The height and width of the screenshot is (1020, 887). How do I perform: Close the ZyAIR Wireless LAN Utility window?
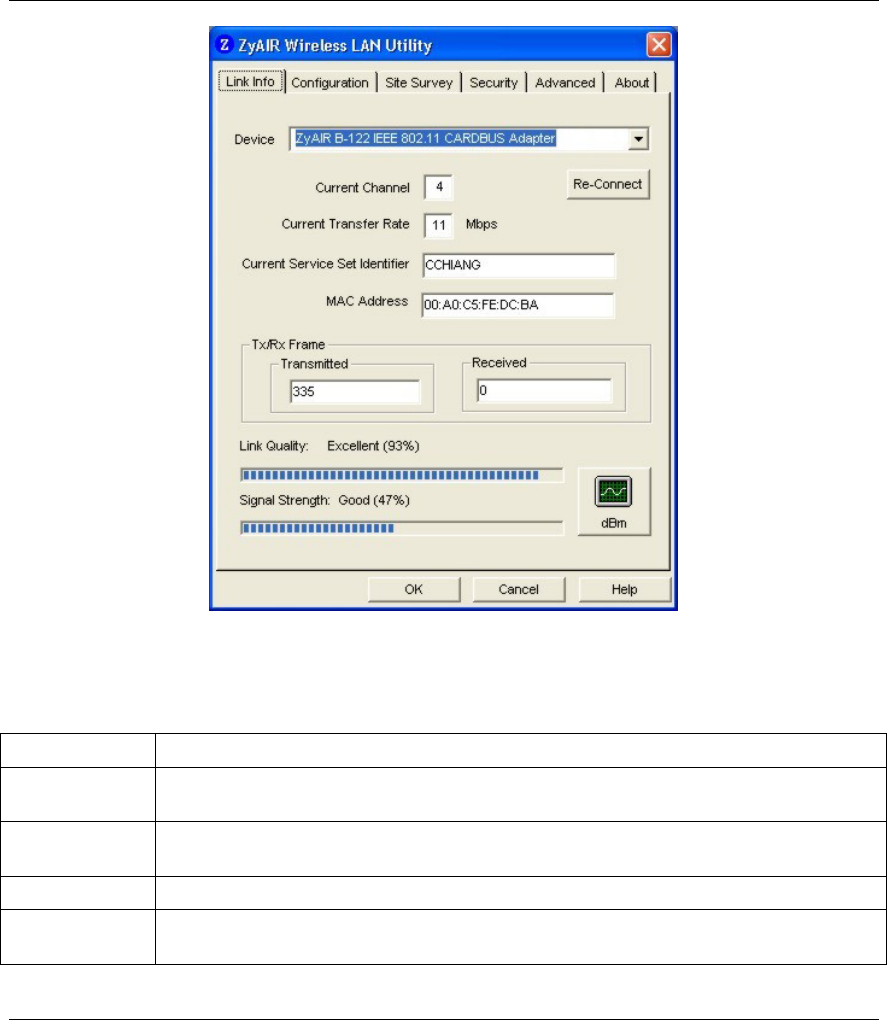click(x=659, y=45)
